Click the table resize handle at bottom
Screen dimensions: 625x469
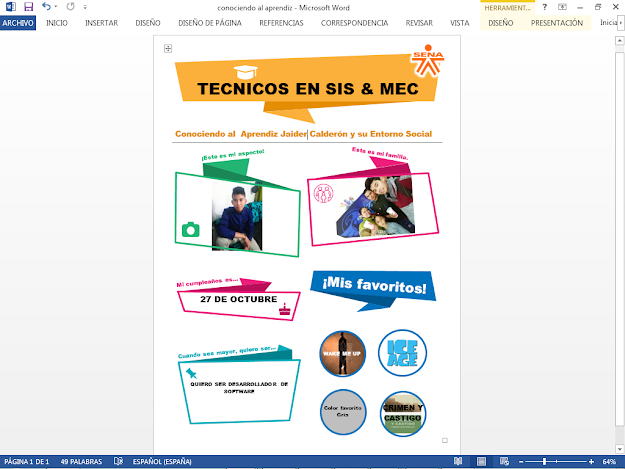pos(445,440)
